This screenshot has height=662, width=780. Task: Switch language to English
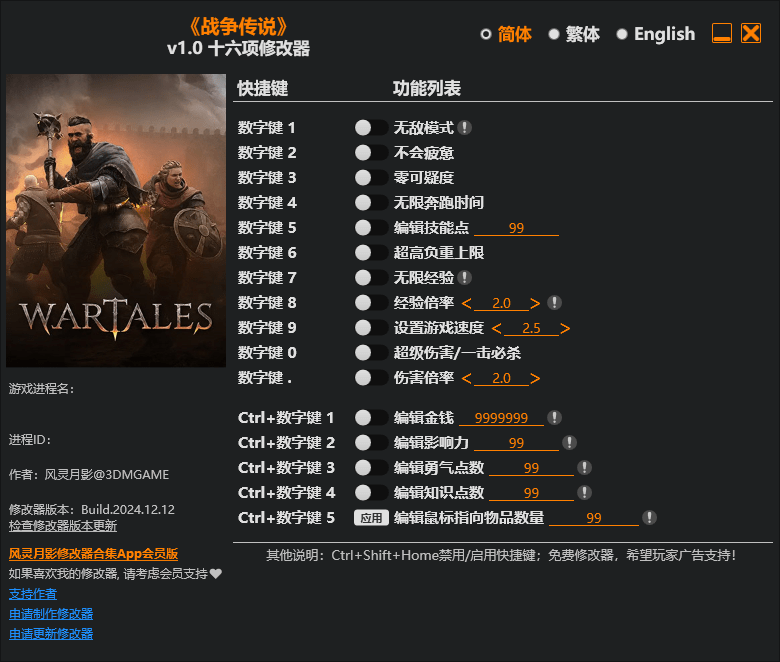(x=656, y=34)
